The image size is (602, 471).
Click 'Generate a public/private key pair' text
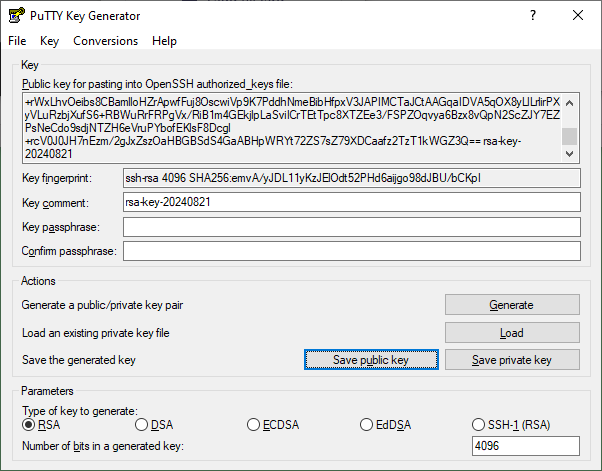click(102, 305)
